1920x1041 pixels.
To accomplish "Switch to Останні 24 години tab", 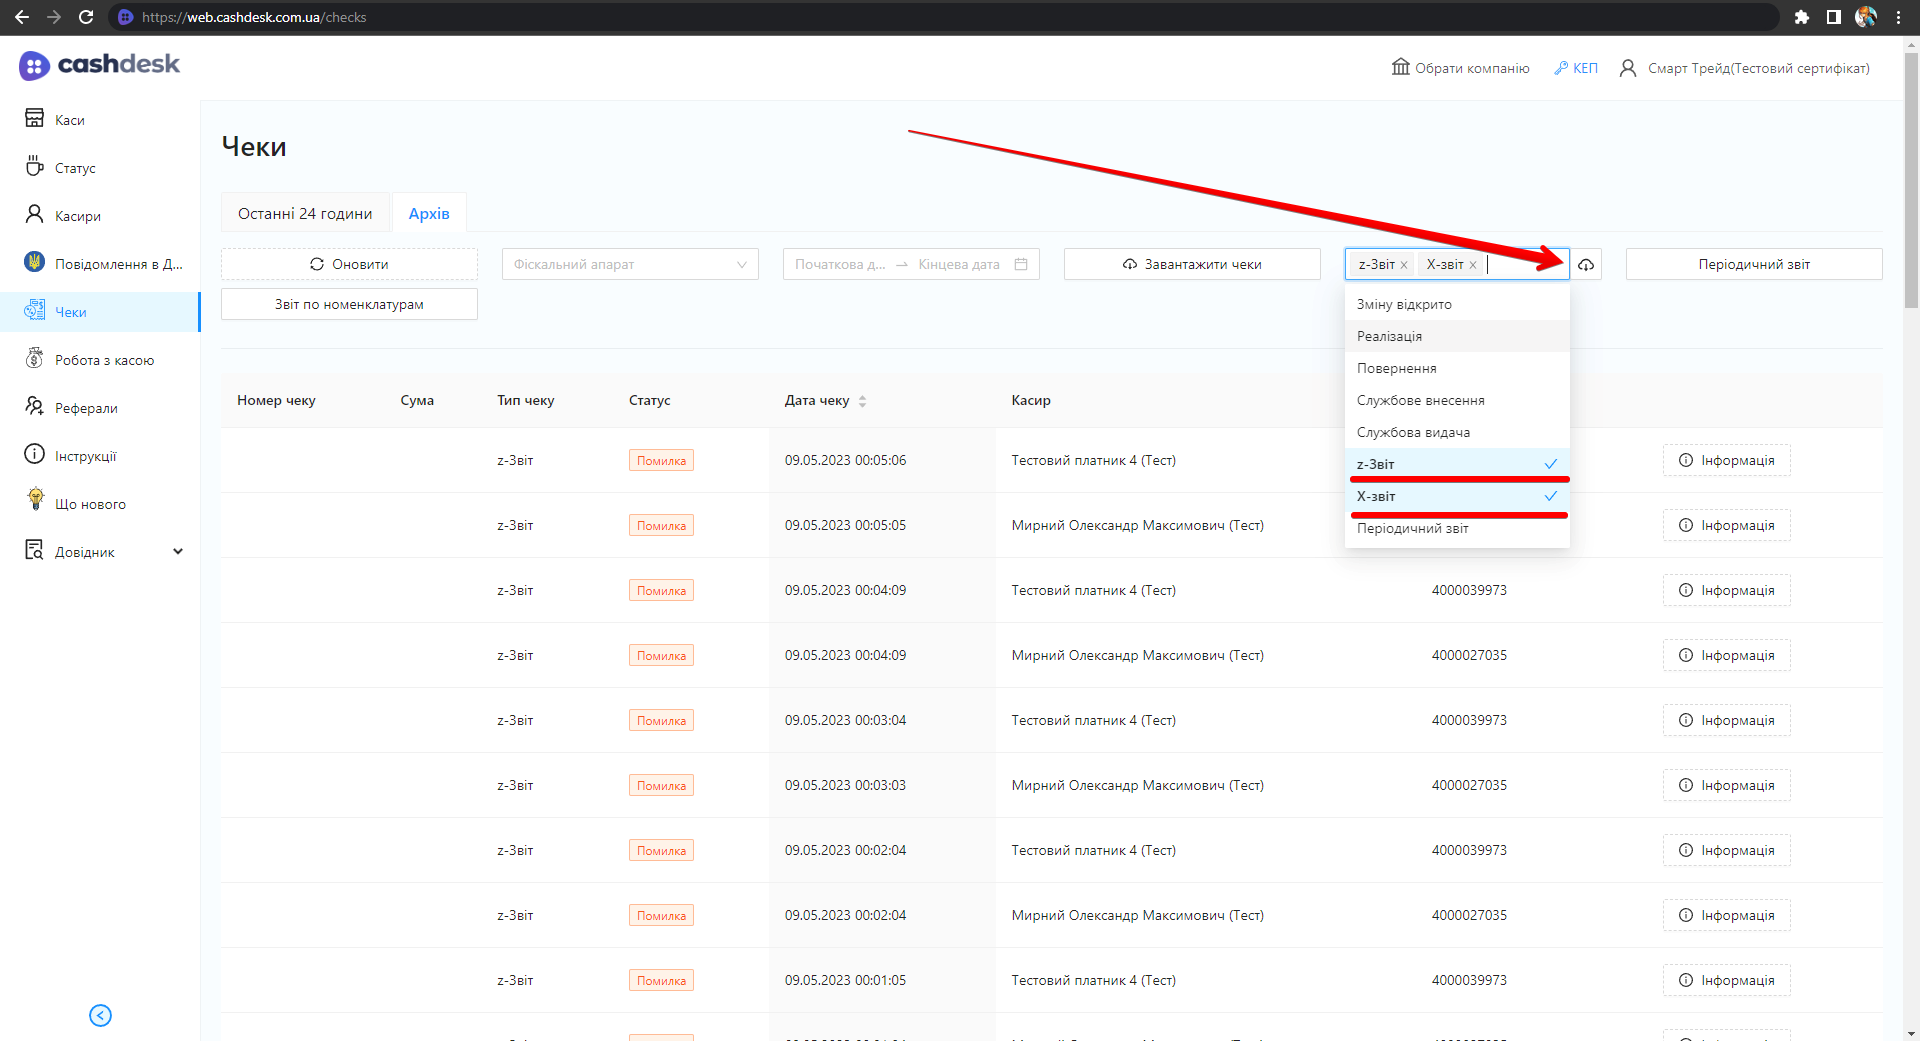I will pyautogui.click(x=305, y=213).
